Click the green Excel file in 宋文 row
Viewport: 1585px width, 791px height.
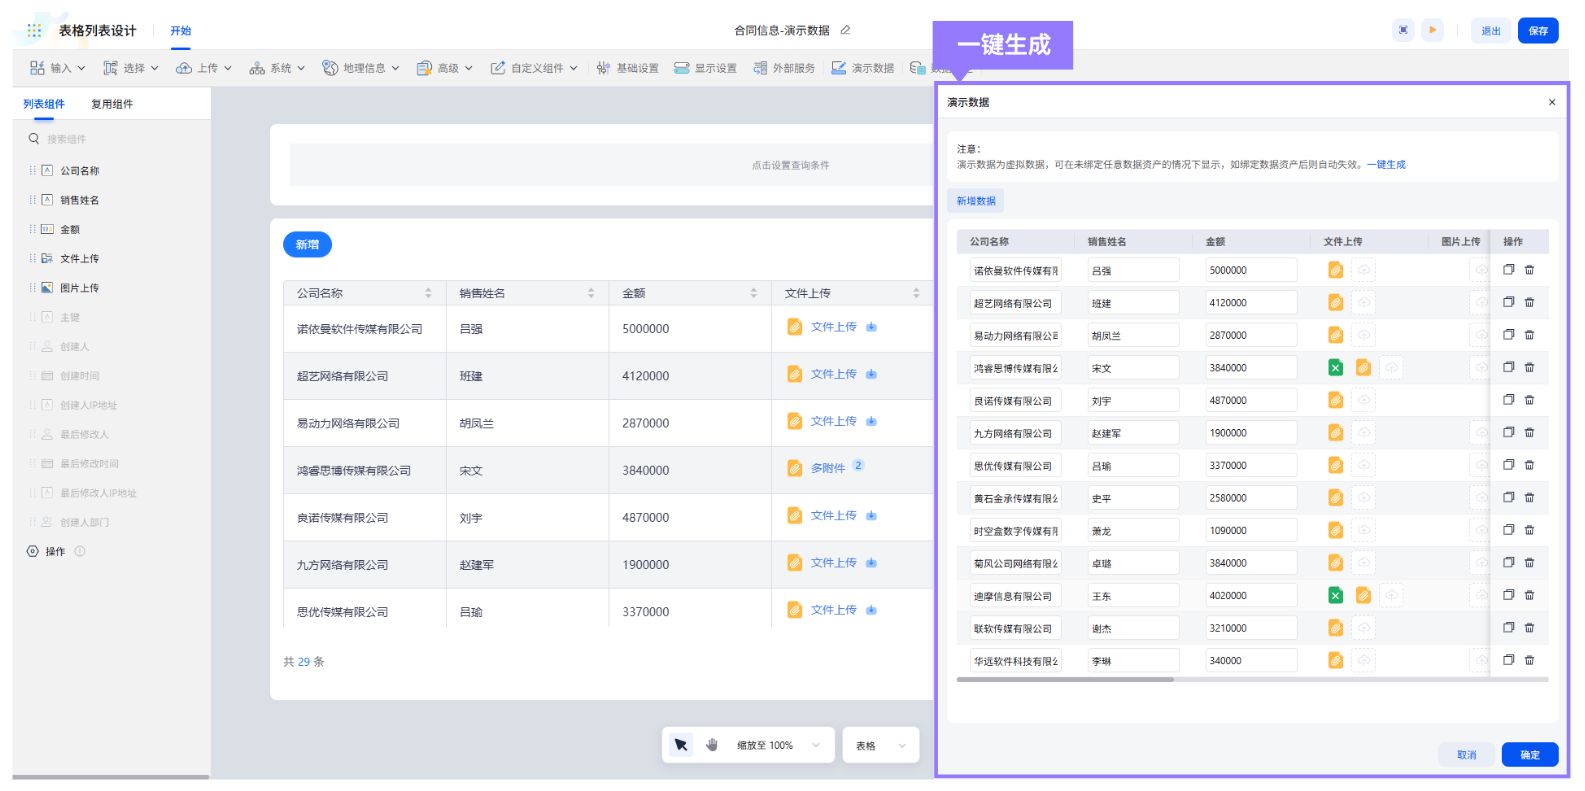point(1335,368)
